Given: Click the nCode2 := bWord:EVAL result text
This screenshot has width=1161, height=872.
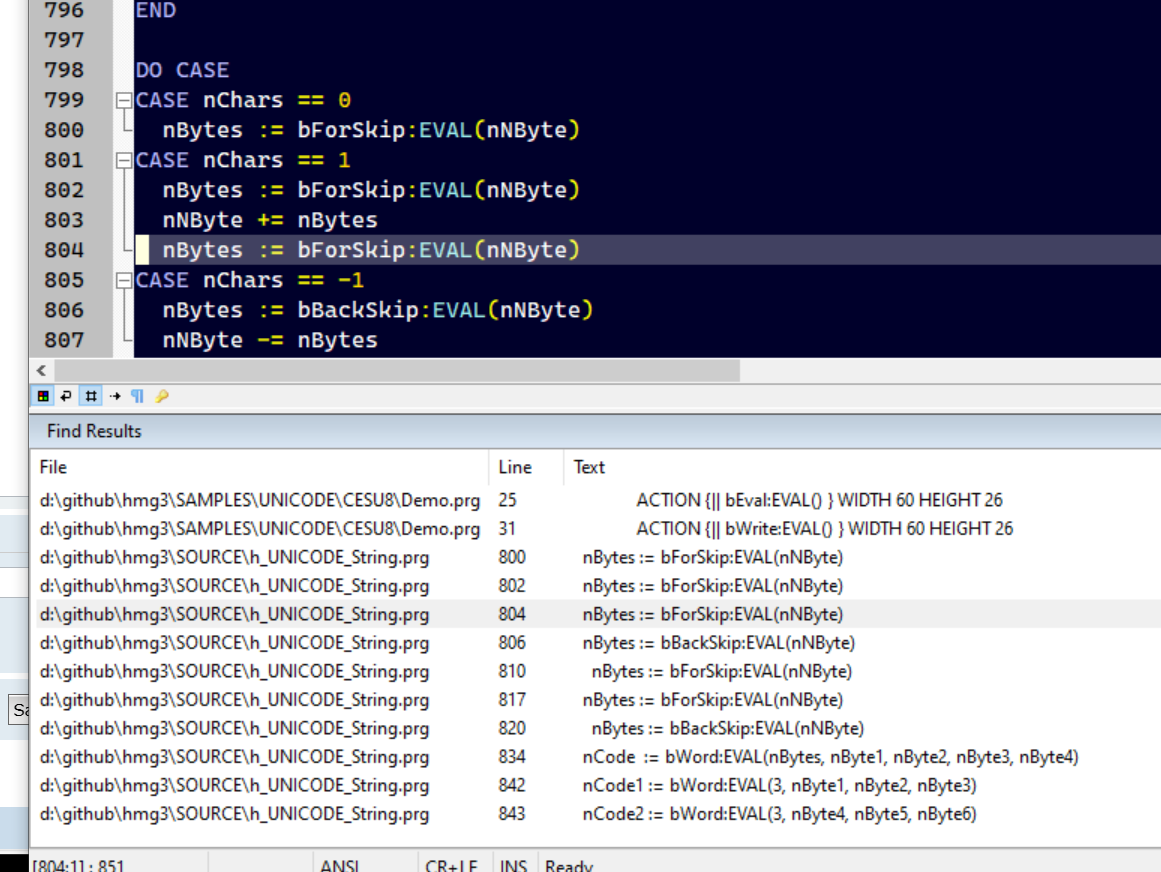Looking at the screenshot, I should (x=779, y=814).
